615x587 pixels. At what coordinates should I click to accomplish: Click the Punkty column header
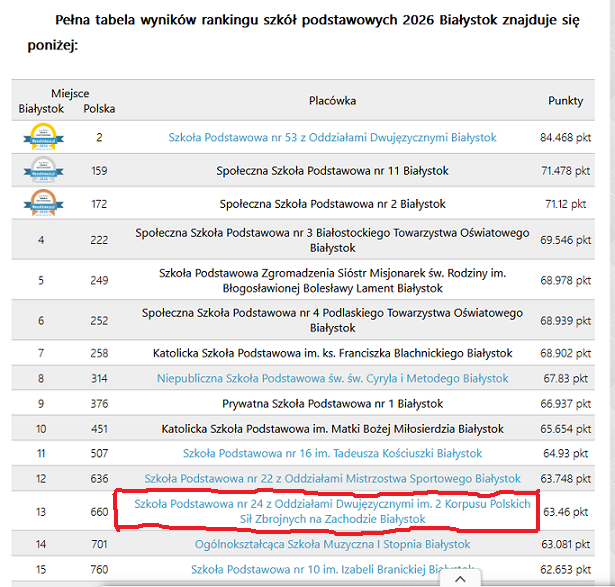pos(565,101)
